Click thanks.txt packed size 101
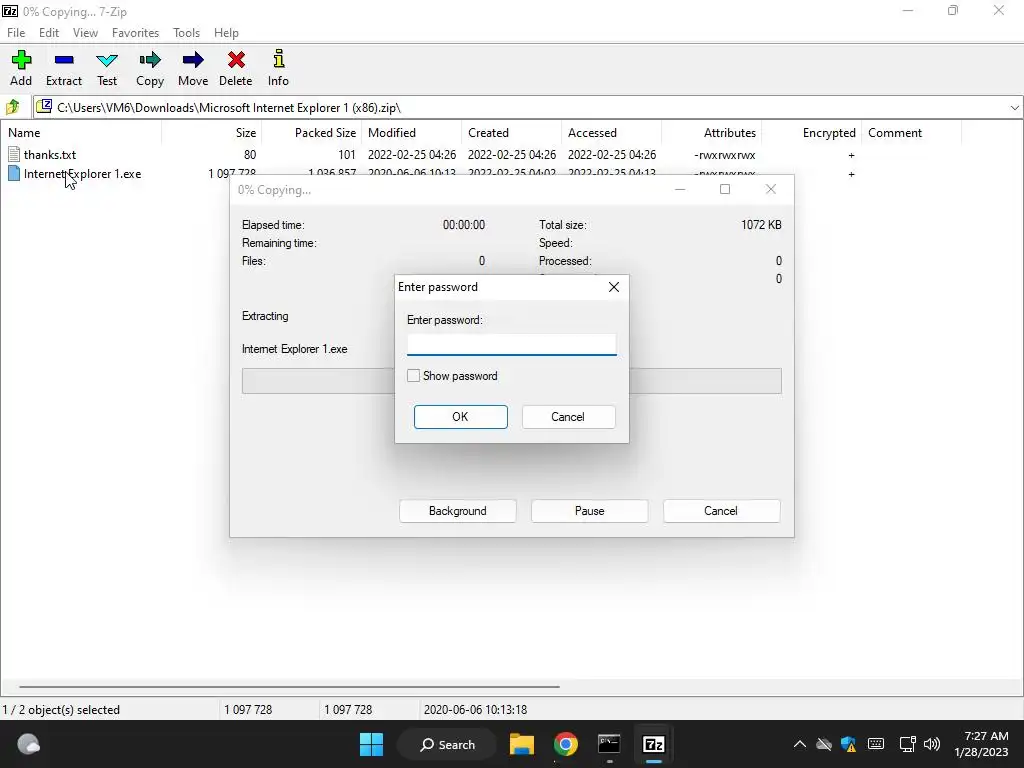This screenshot has width=1024, height=768. [x=347, y=155]
